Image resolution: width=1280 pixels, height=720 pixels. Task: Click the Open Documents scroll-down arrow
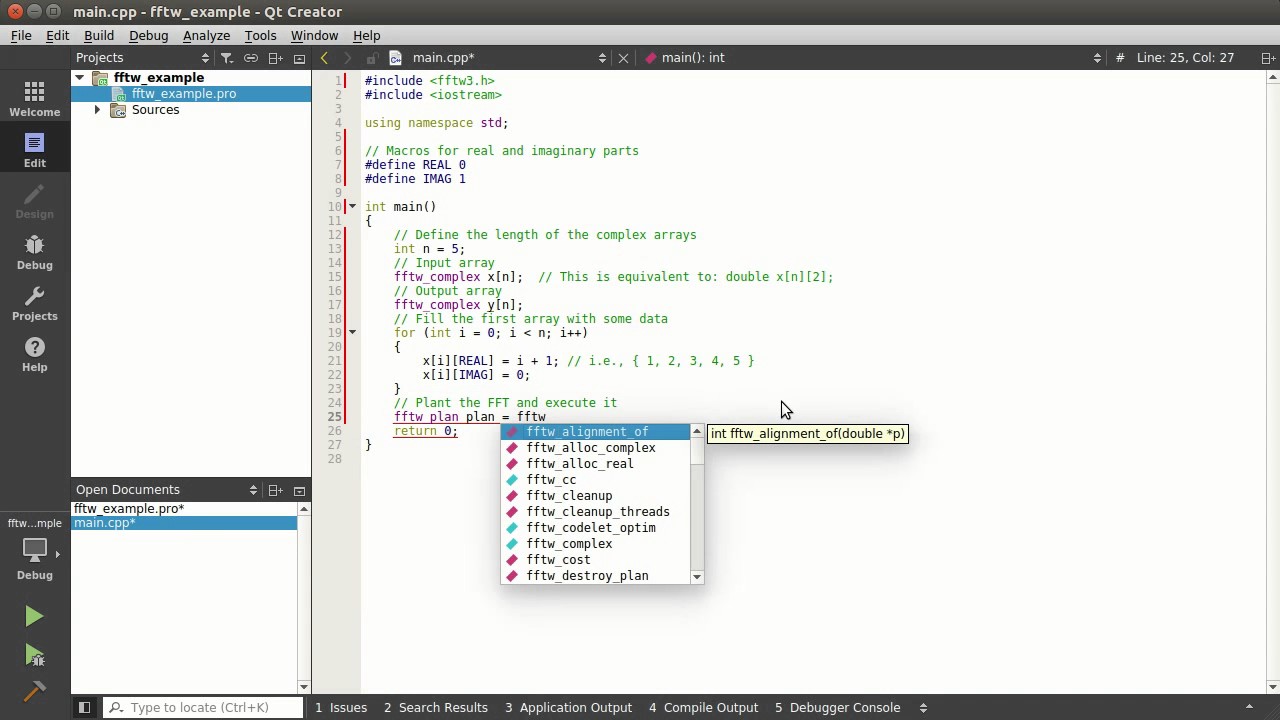tap(304, 687)
